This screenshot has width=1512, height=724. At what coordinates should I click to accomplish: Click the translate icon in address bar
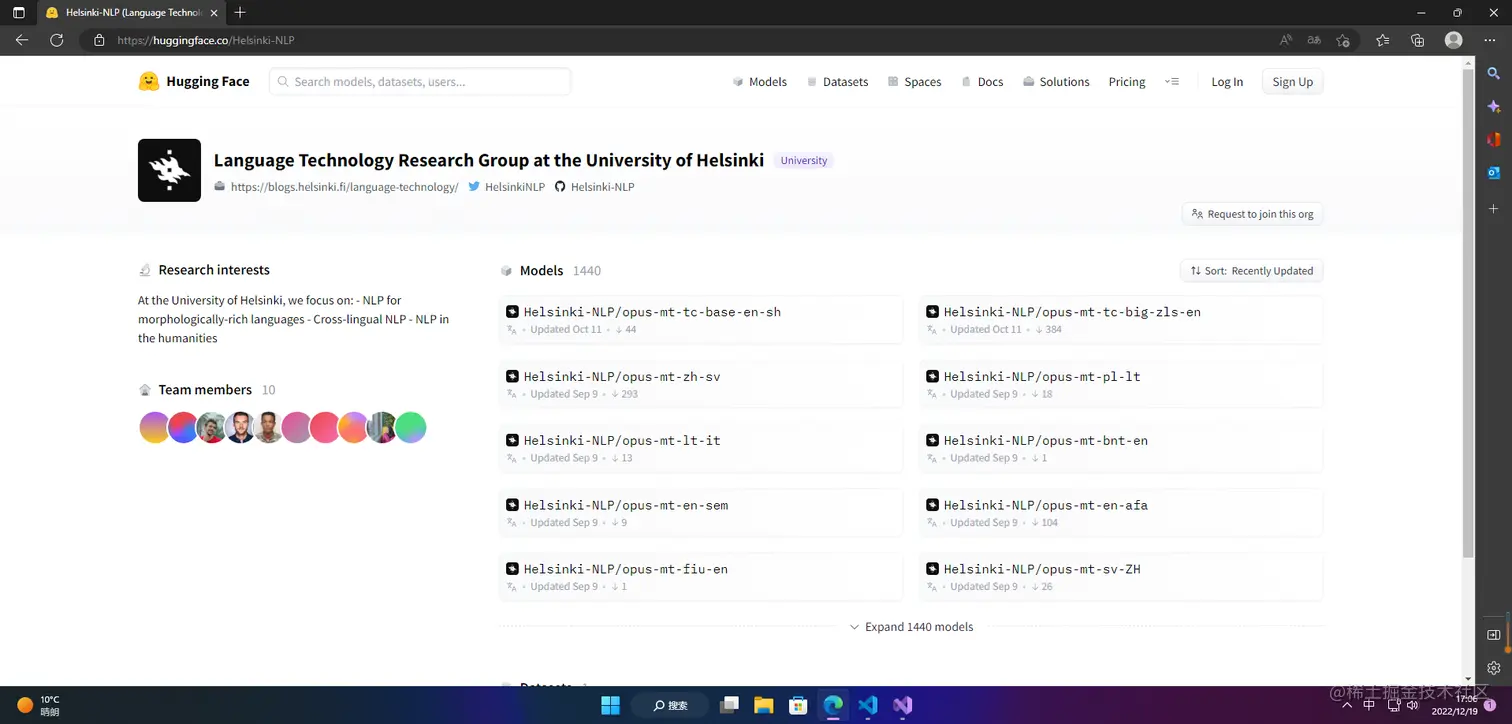(x=1314, y=40)
